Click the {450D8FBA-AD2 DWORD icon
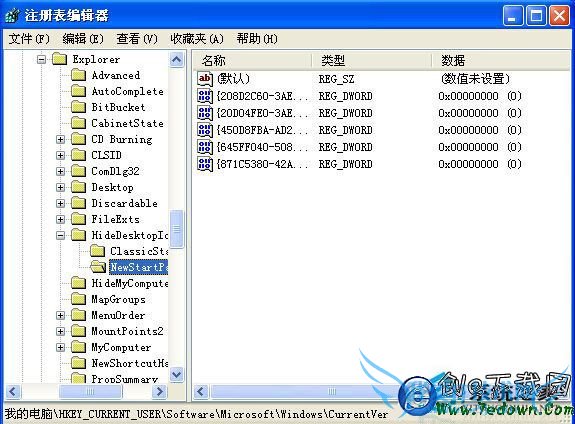Image resolution: width=575 pixels, height=424 pixels. coord(205,130)
